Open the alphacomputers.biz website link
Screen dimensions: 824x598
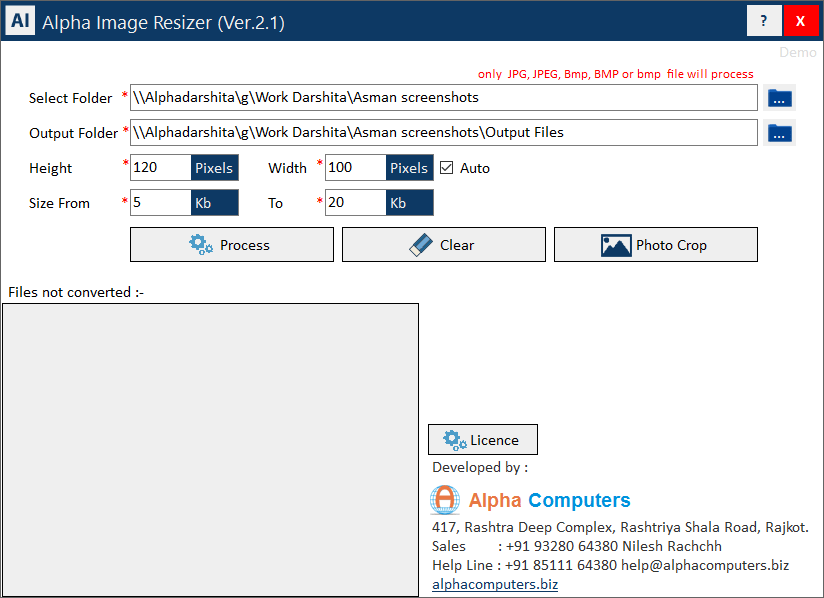pyautogui.click(x=495, y=584)
